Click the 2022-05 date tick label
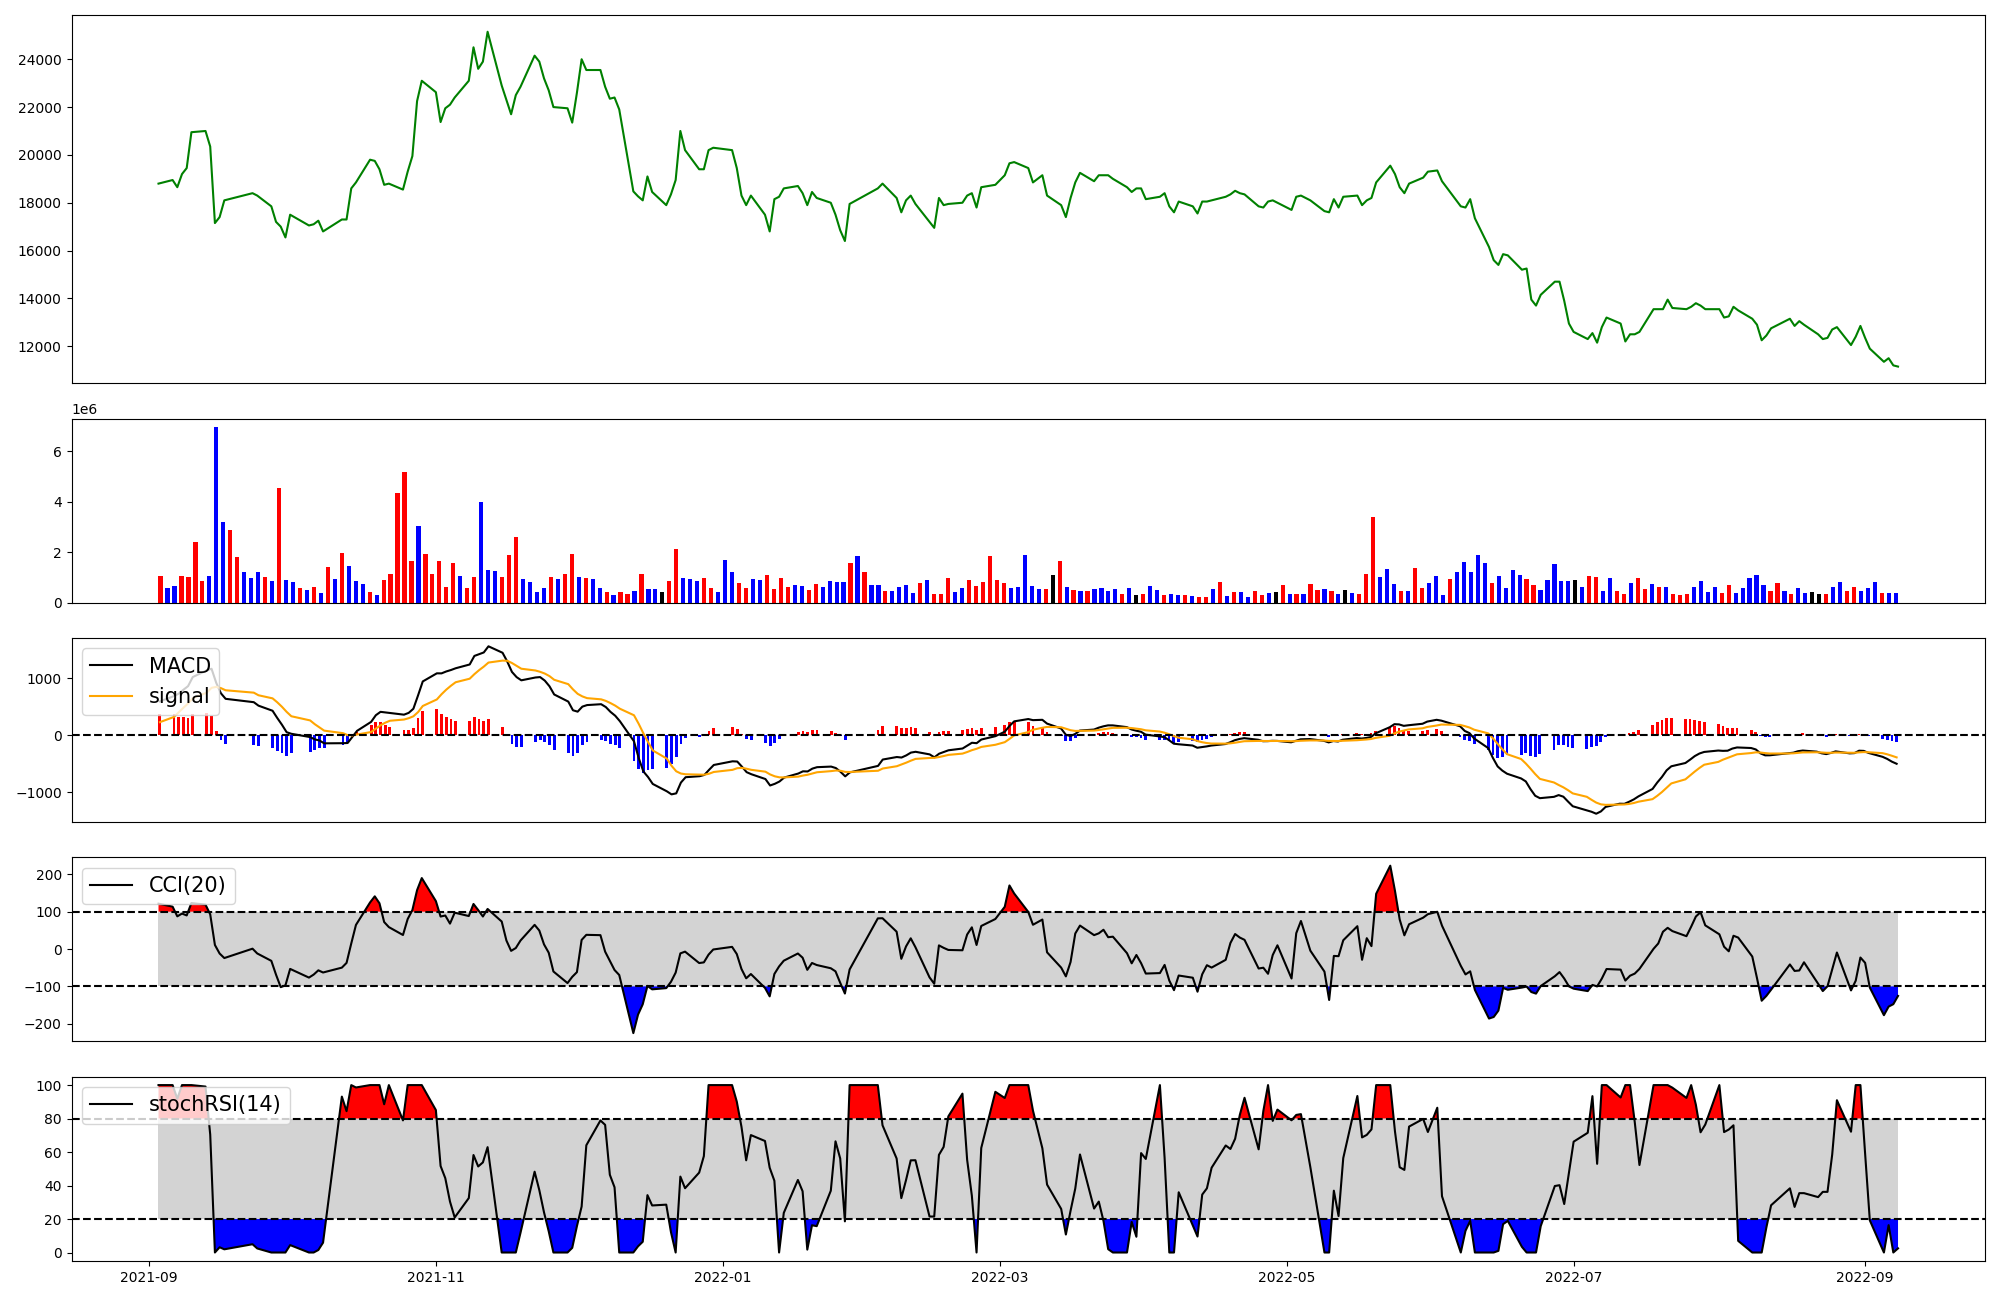The height and width of the screenshot is (1300, 2000). pyautogui.click(x=1286, y=1277)
